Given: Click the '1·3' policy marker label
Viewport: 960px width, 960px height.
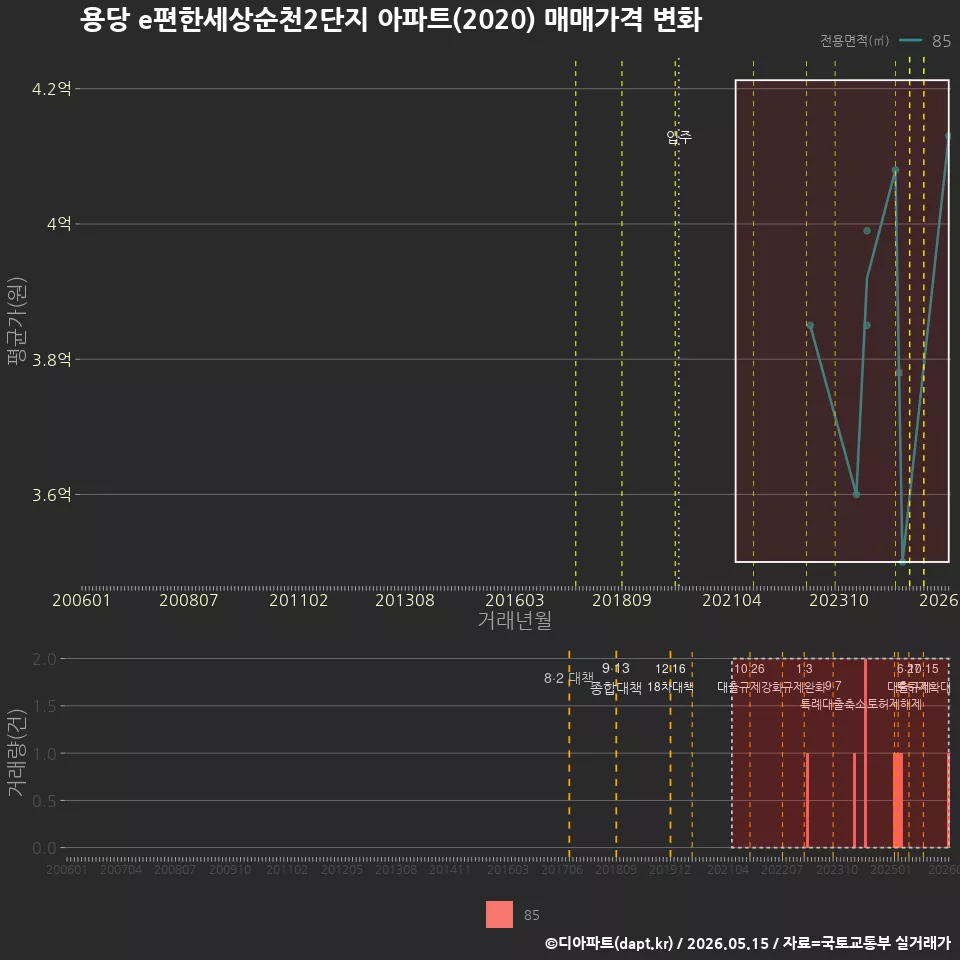Looking at the screenshot, I should (804, 669).
